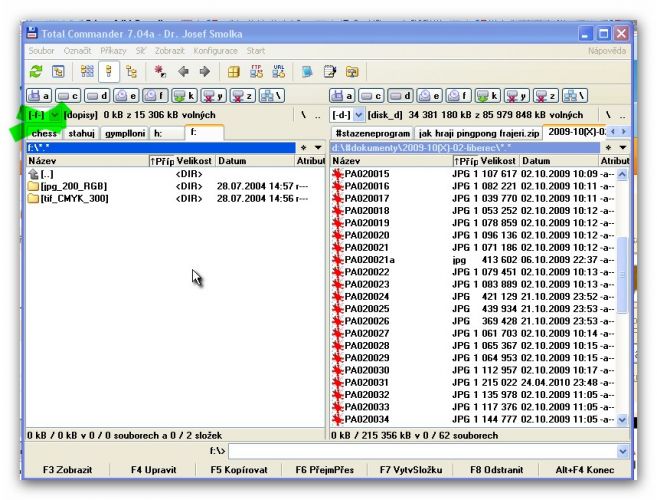Switch to the #stazeneprogram tab in right panel
The image size is (657, 500).
[372, 133]
